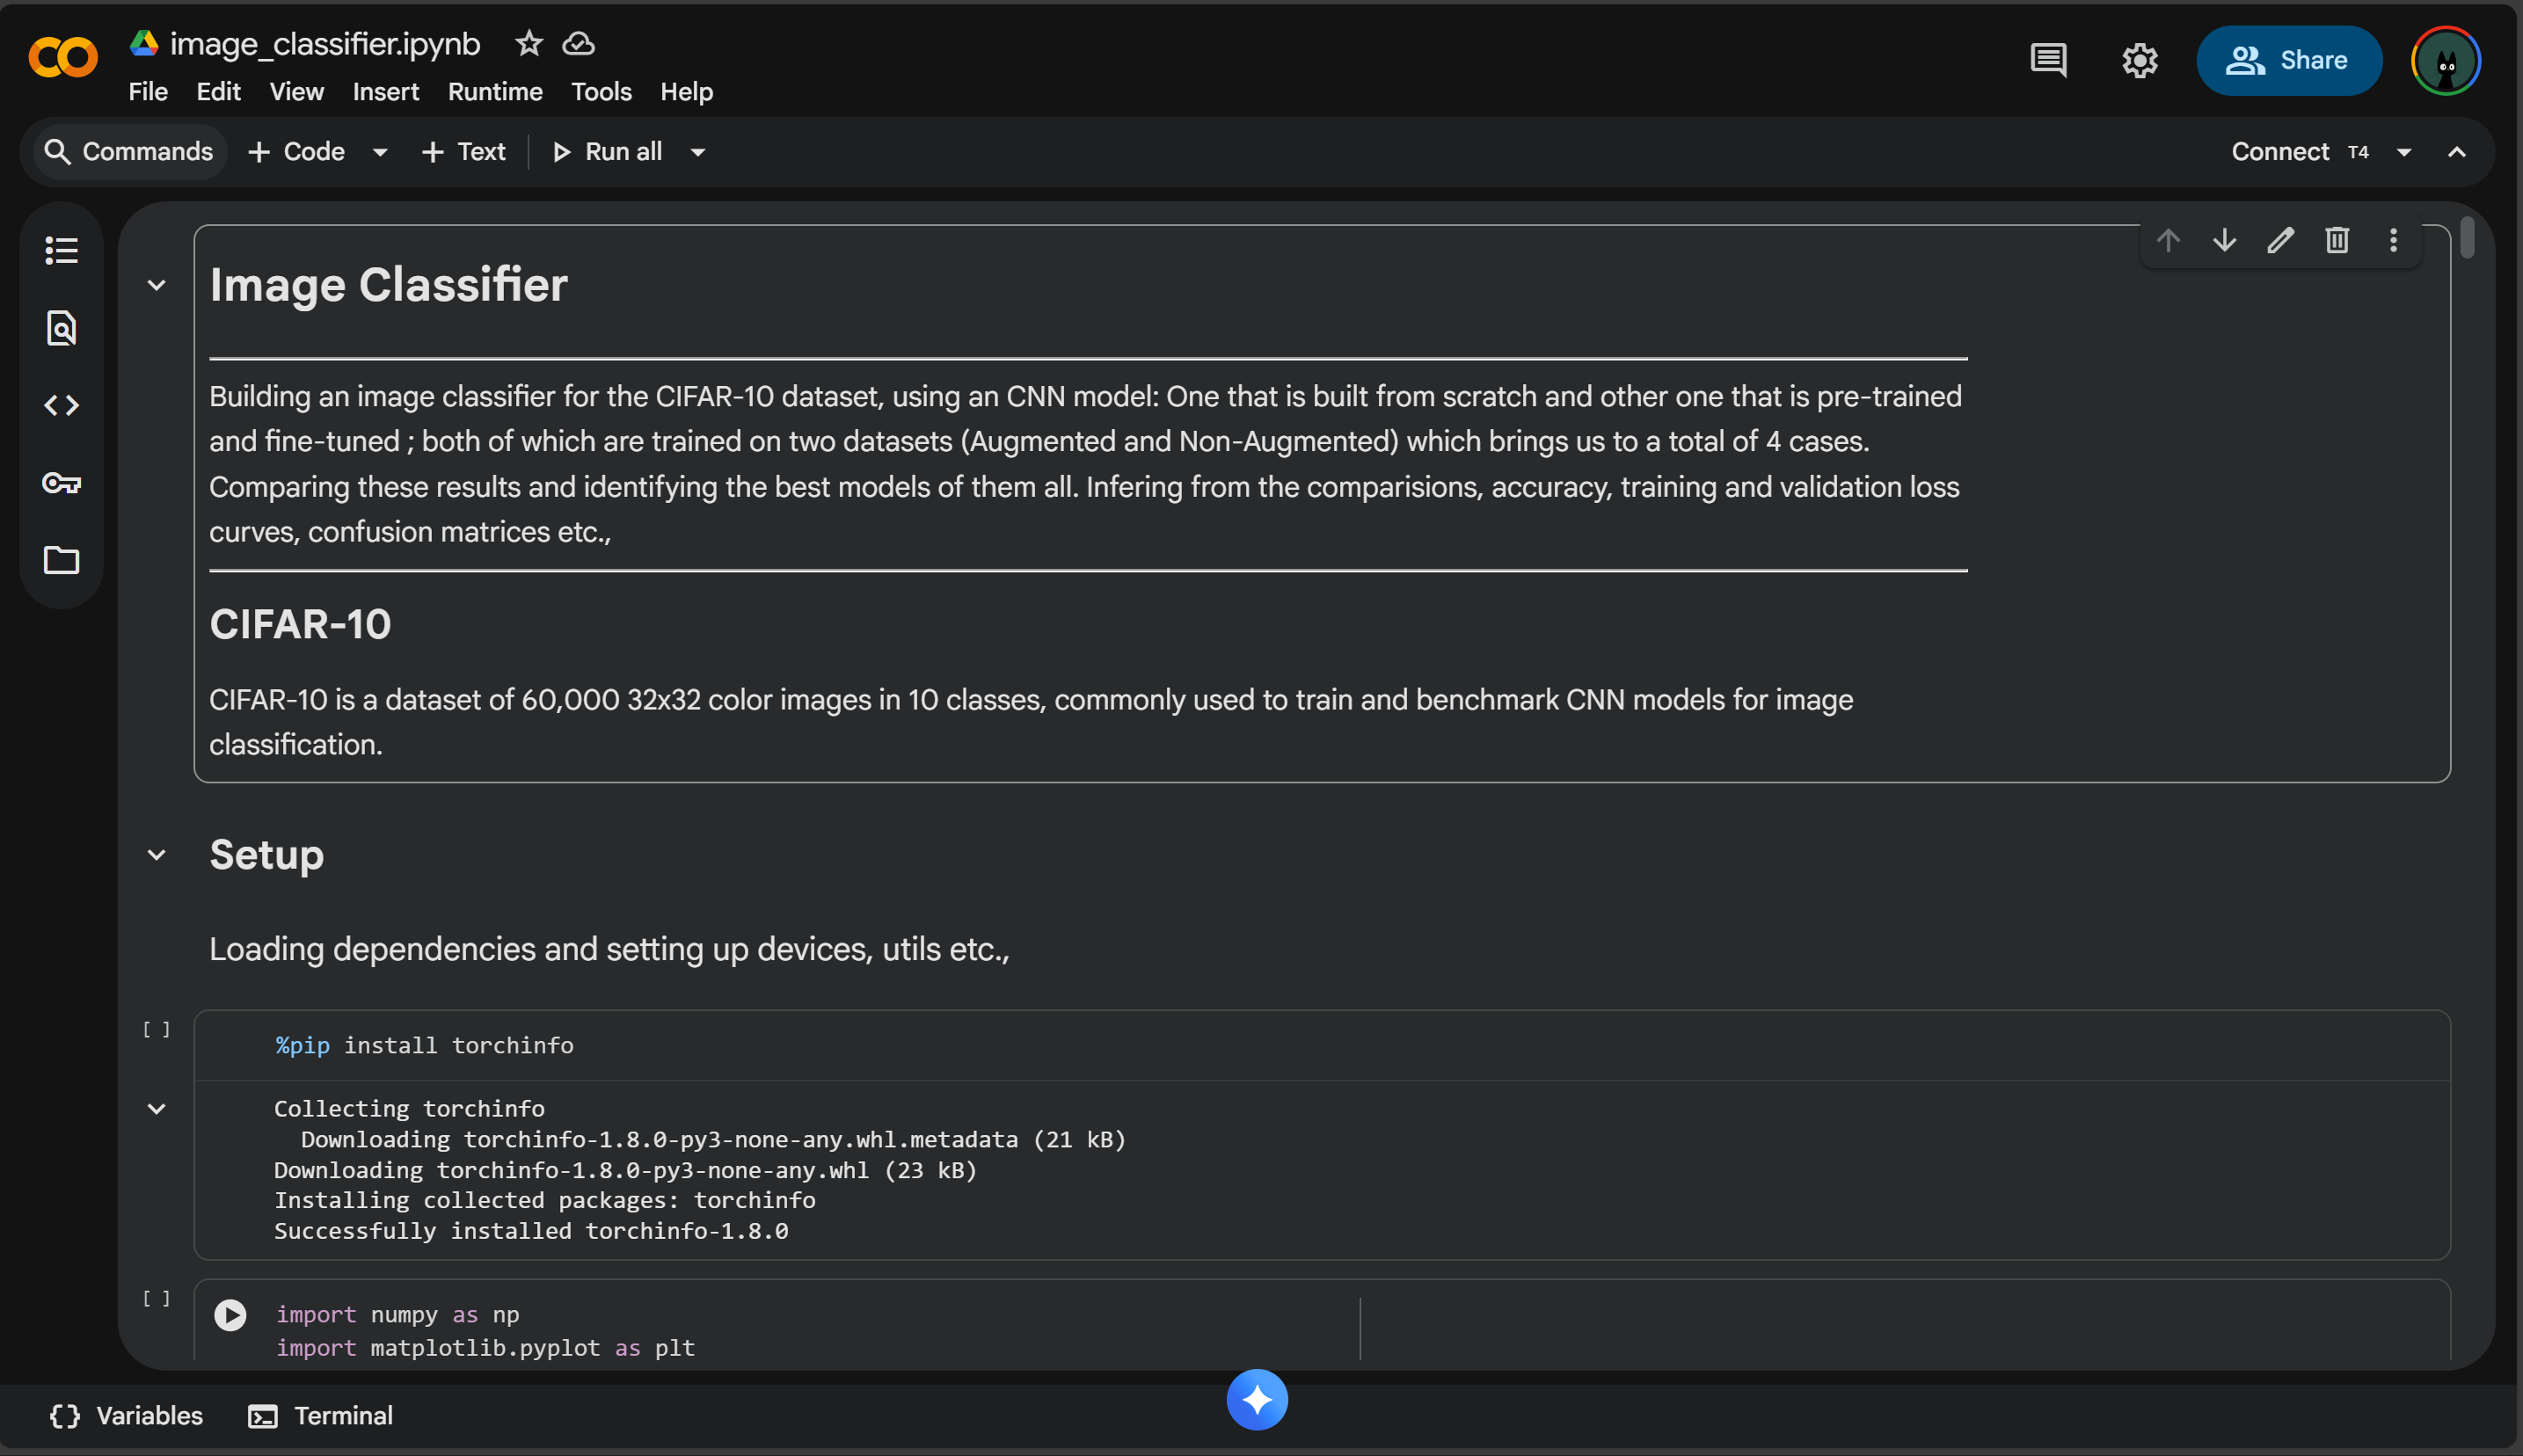Open the find and replace sidebar icon

pyautogui.click(x=61, y=328)
